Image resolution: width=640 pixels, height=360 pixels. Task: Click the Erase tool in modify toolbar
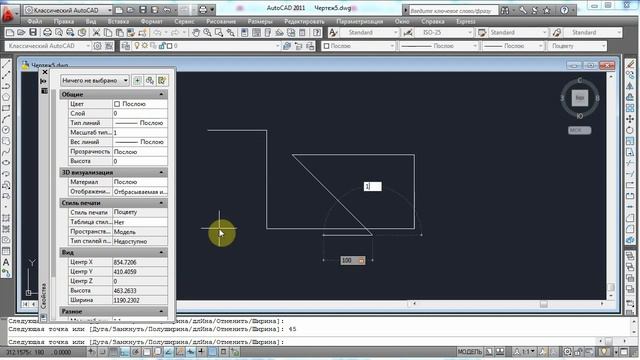630,64
